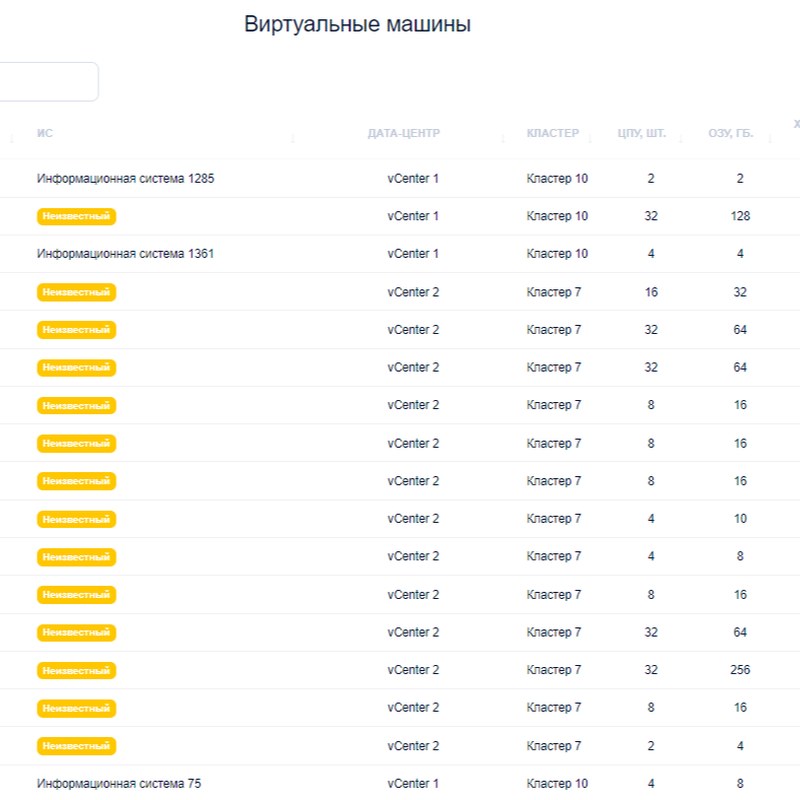Image resolution: width=800 pixels, height=800 pixels.
Task: Click 'vCenter 2' in the 16 CPU row
Action: tap(413, 292)
